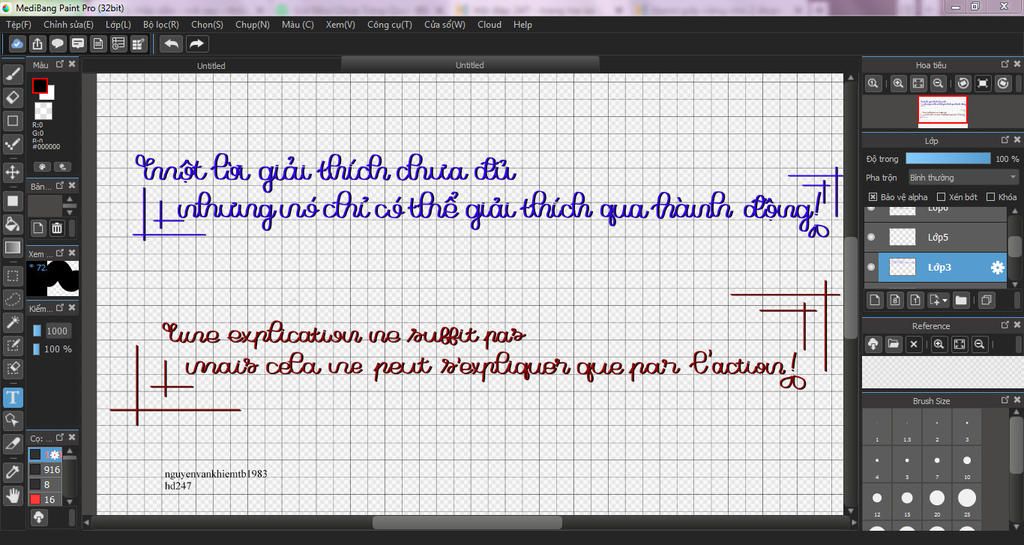Click the cloud save icon in toolbar

[17, 44]
